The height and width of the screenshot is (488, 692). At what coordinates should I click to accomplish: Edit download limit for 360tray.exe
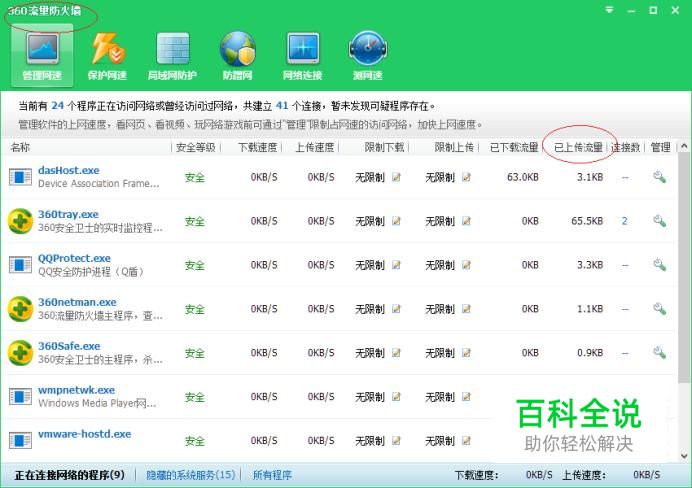(396, 221)
